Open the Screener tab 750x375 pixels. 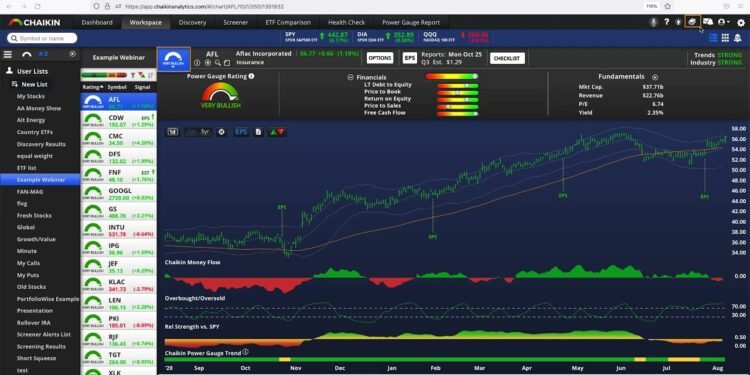click(236, 22)
